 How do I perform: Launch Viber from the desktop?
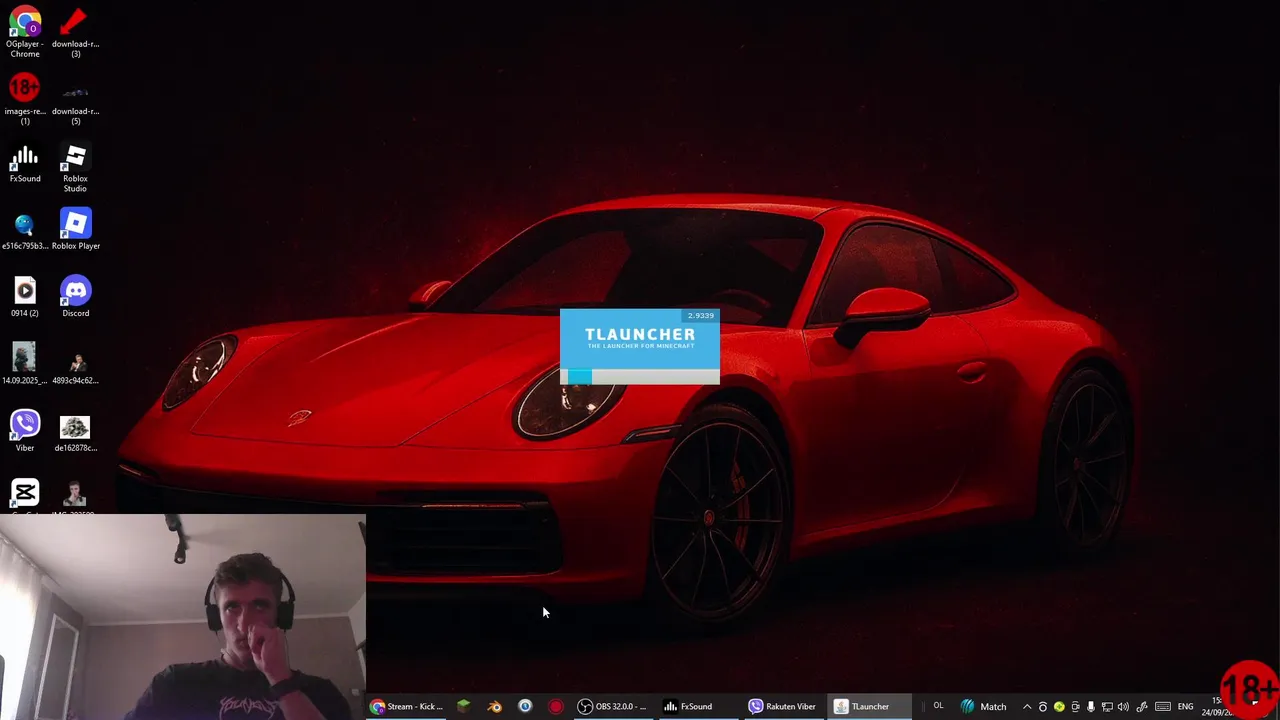click(x=25, y=432)
